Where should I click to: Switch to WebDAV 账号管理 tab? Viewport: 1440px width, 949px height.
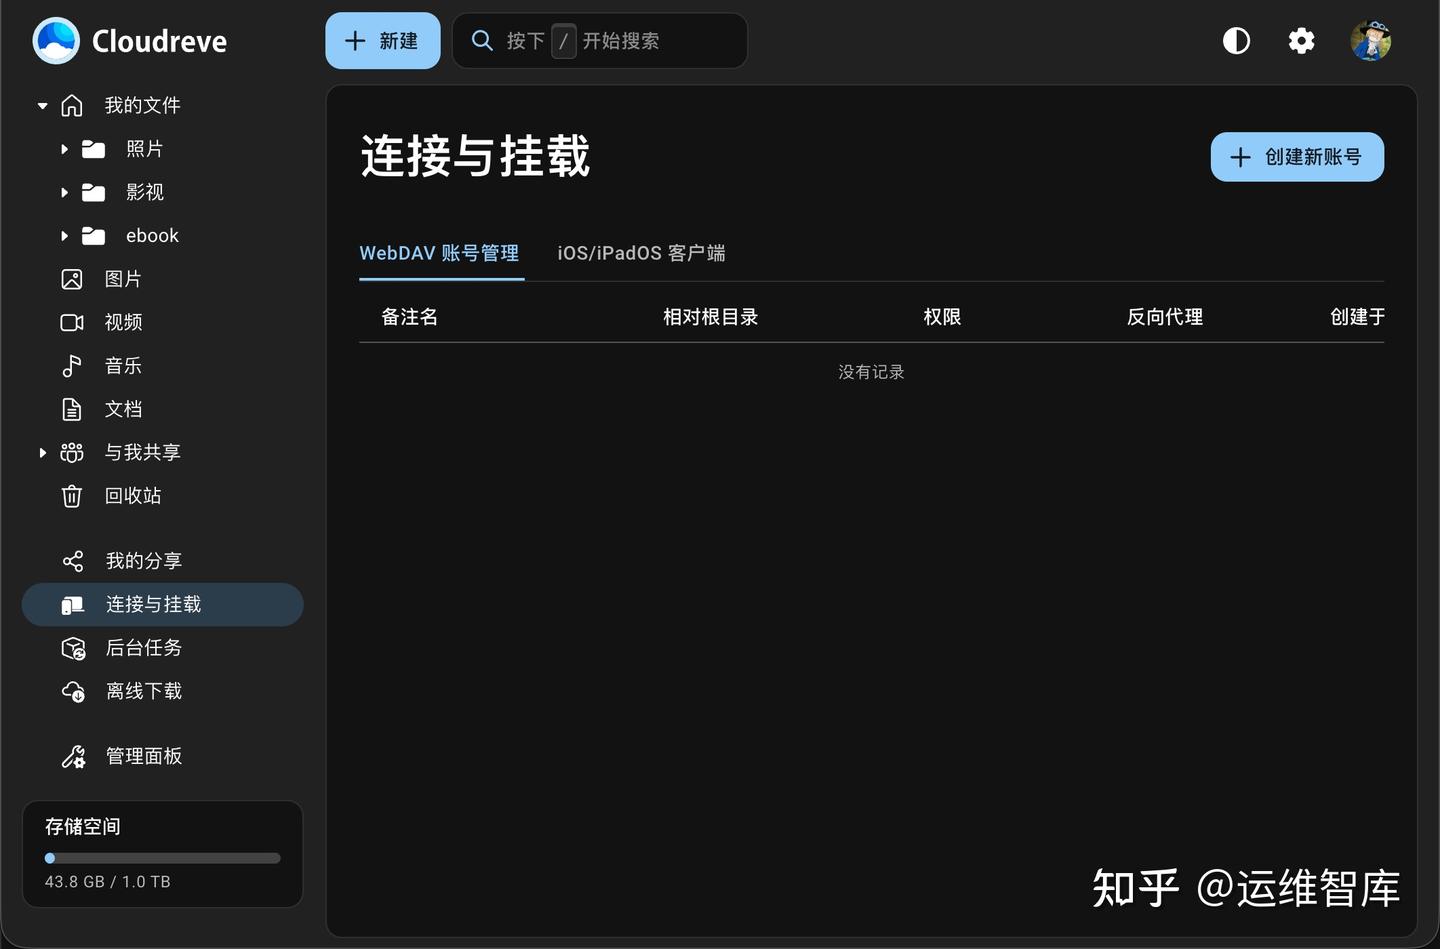click(x=439, y=253)
